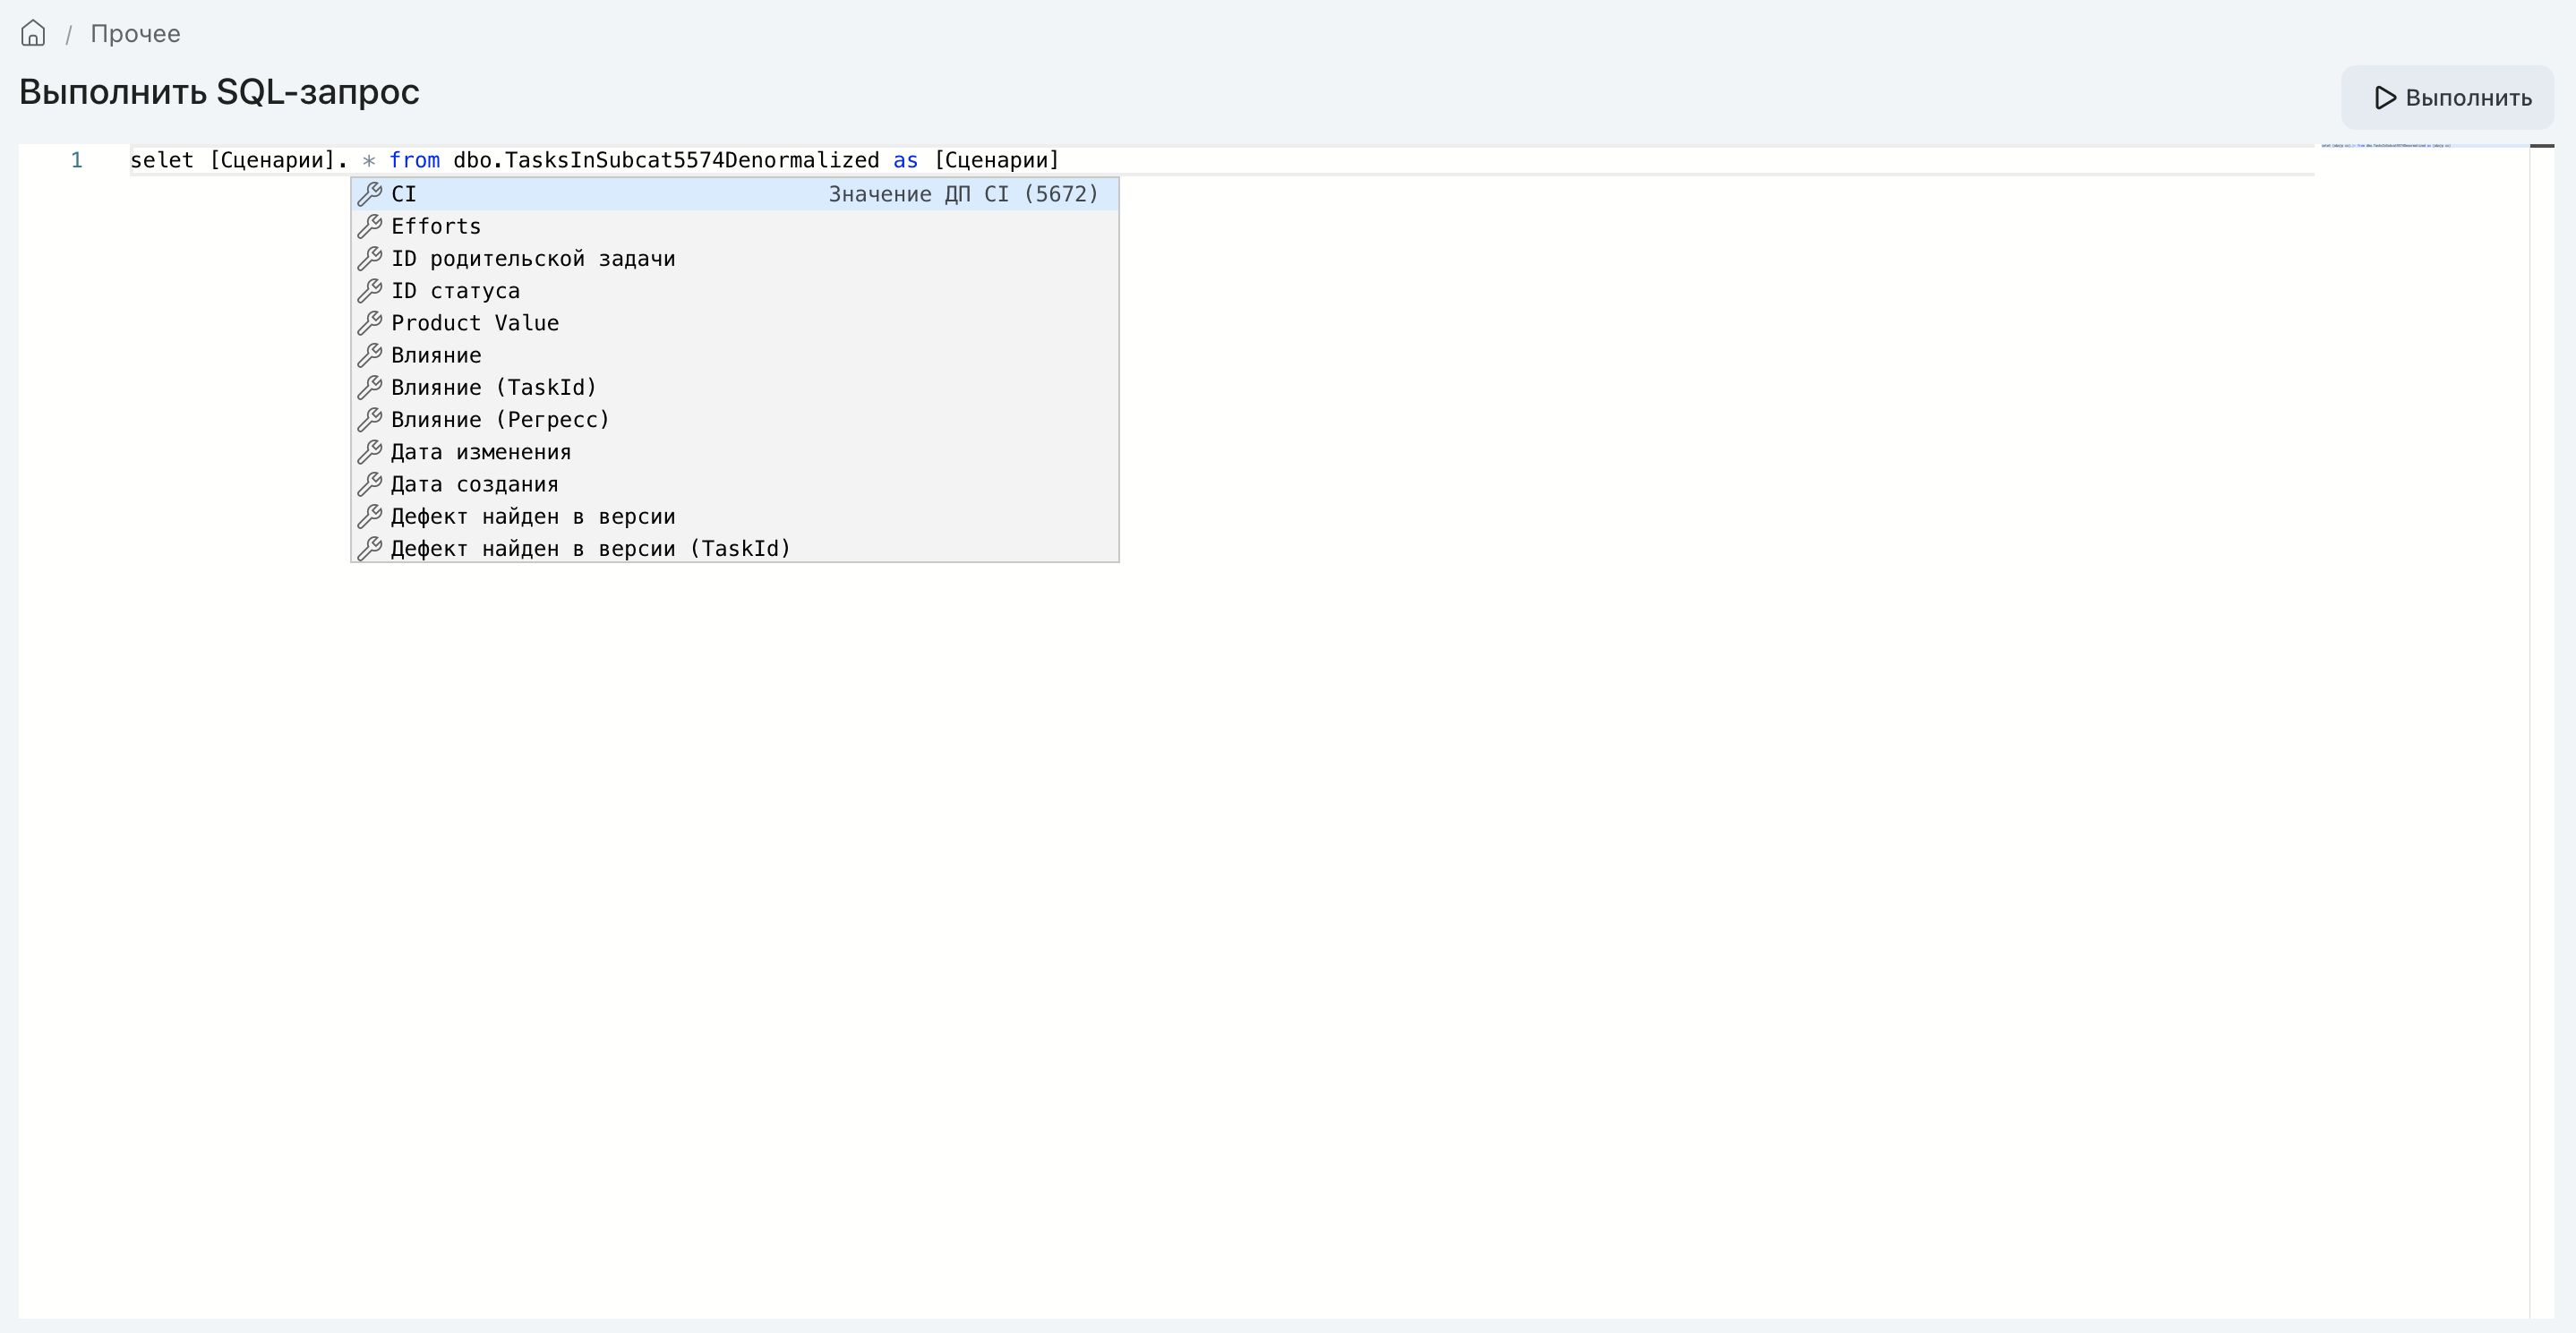This screenshot has height=1333, width=2576.
Task: Click wrench icon beside CI
Action: point(370,194)
